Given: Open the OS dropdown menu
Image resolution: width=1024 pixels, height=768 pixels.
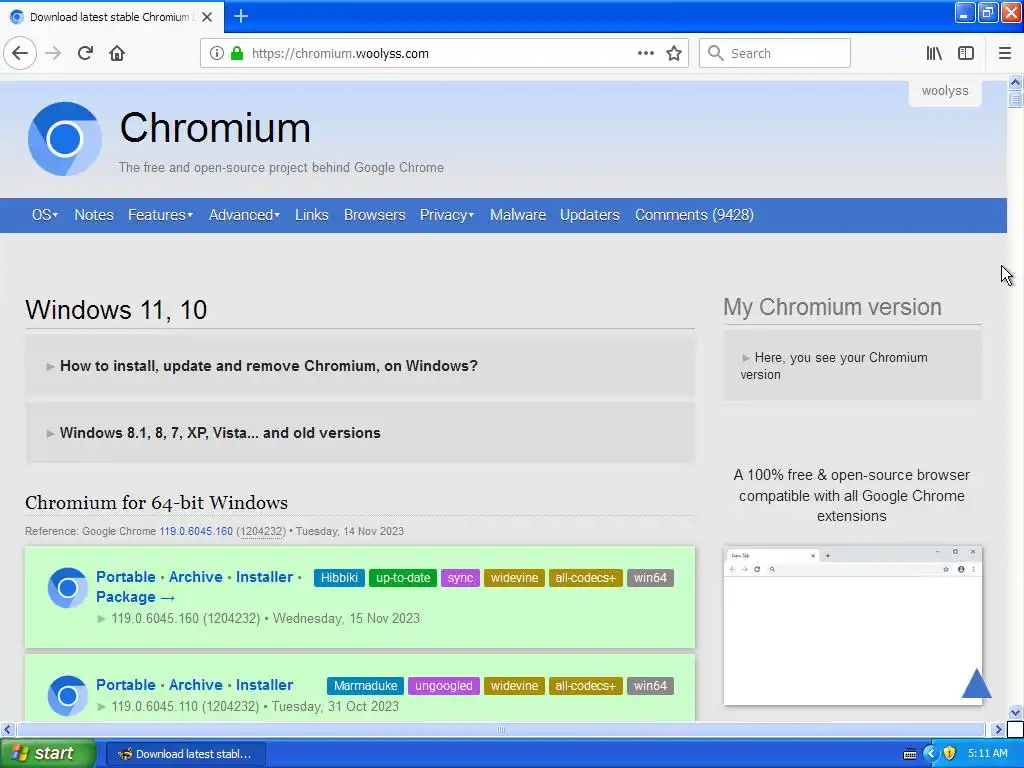Looking at the screenshot, I should click(45, 215).
